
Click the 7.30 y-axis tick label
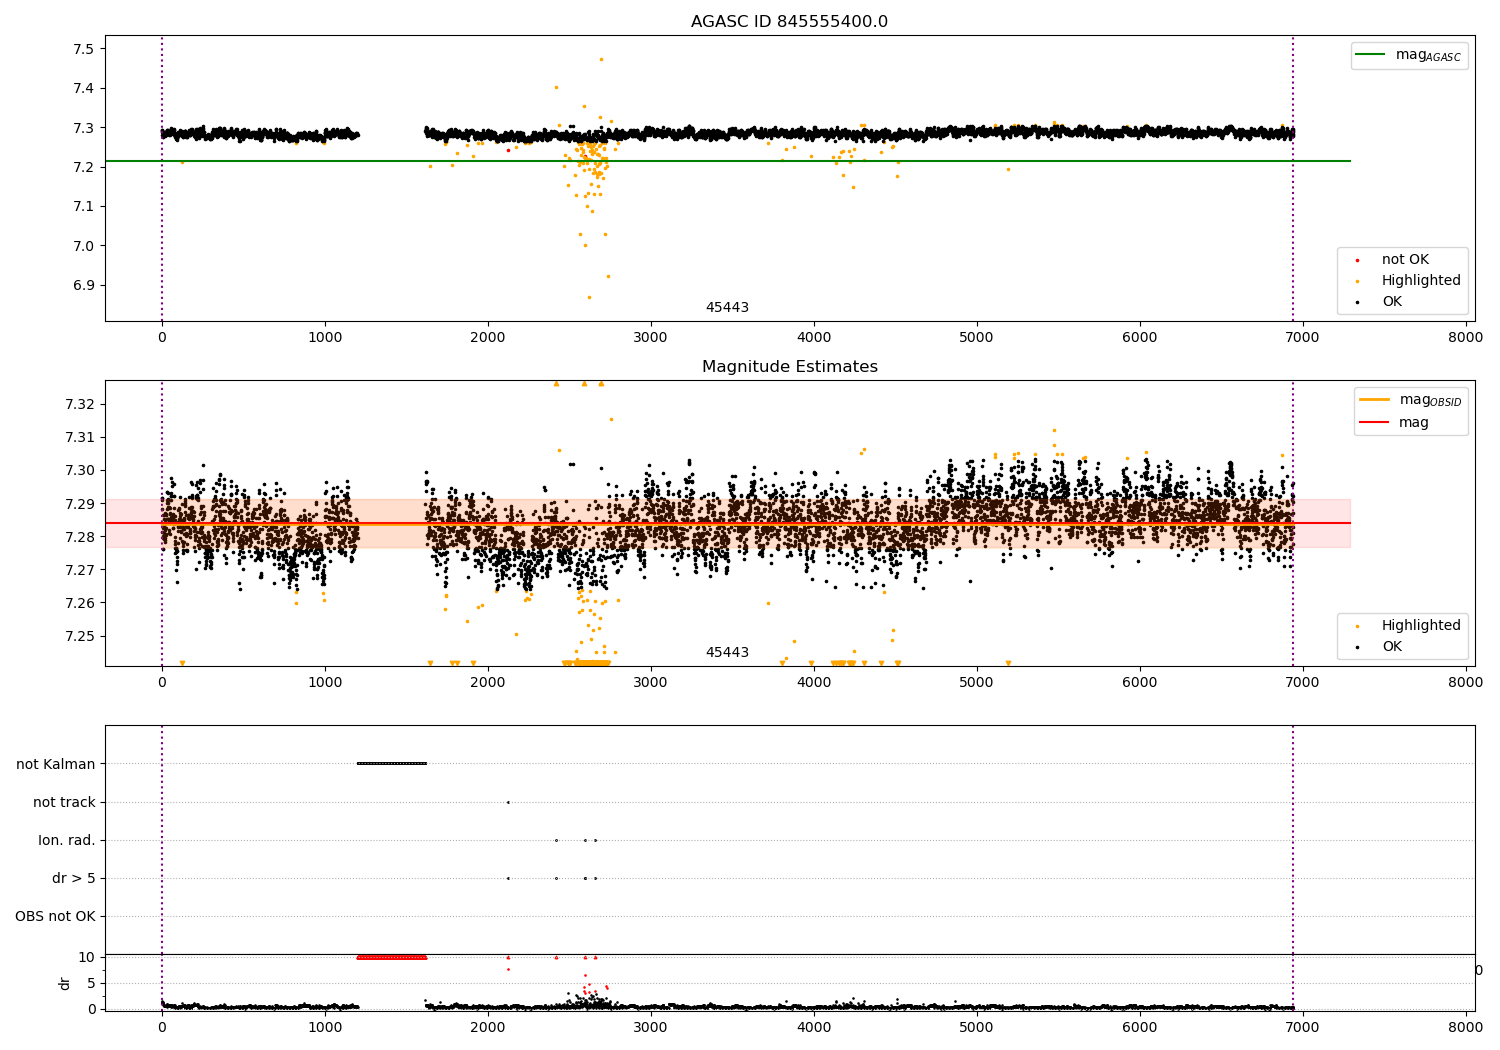point(80,470)
